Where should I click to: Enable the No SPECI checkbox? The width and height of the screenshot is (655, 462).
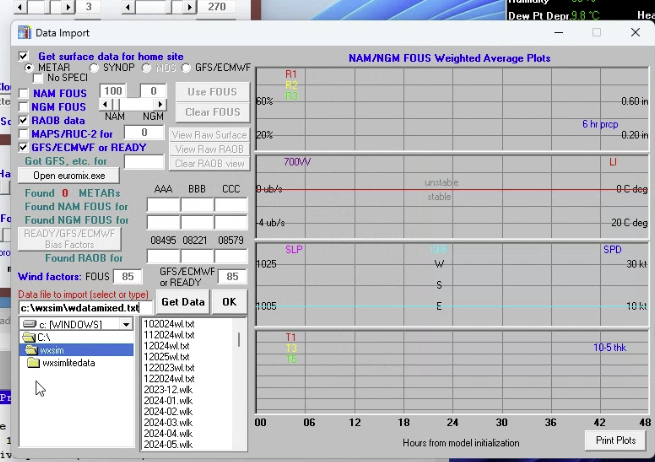pyautogui.click(x=38, y=78)
